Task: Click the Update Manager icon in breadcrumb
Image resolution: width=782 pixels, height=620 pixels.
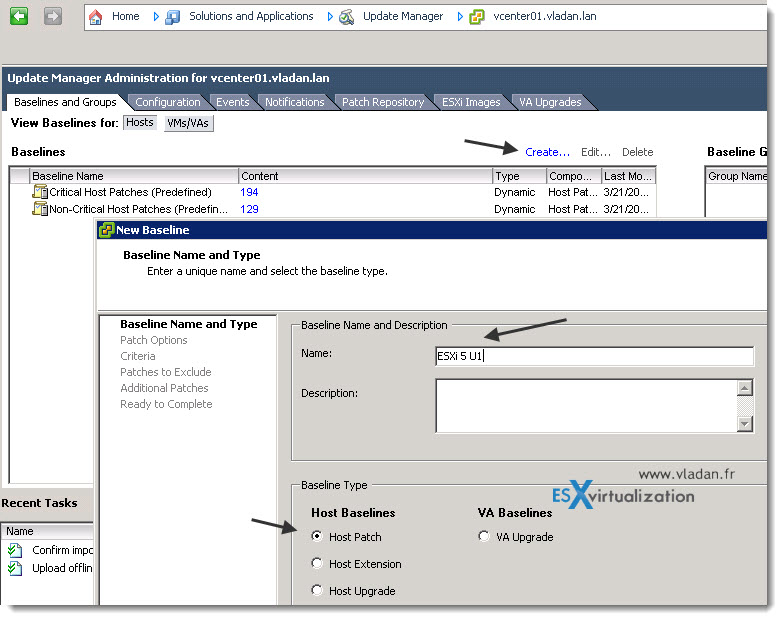Action: (x=347, y=17)
